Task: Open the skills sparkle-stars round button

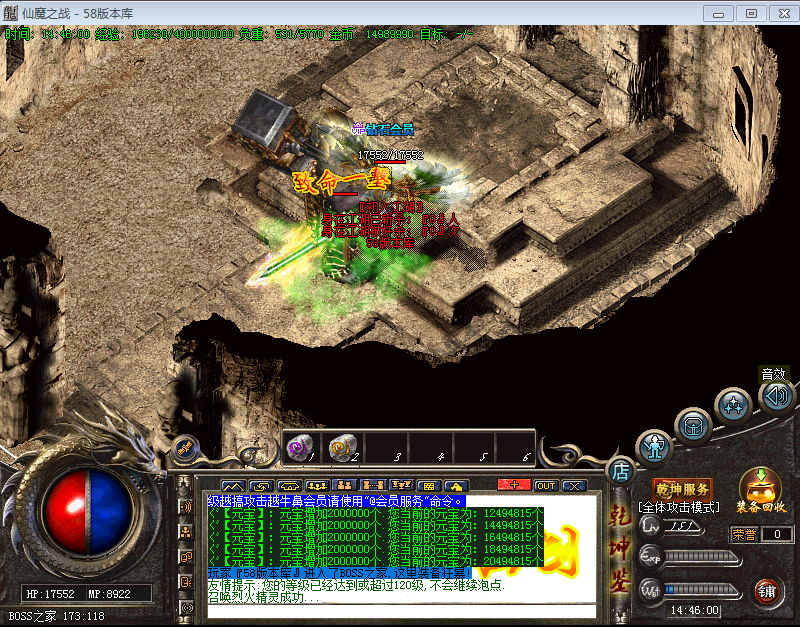Action: [x=733, y=406]
